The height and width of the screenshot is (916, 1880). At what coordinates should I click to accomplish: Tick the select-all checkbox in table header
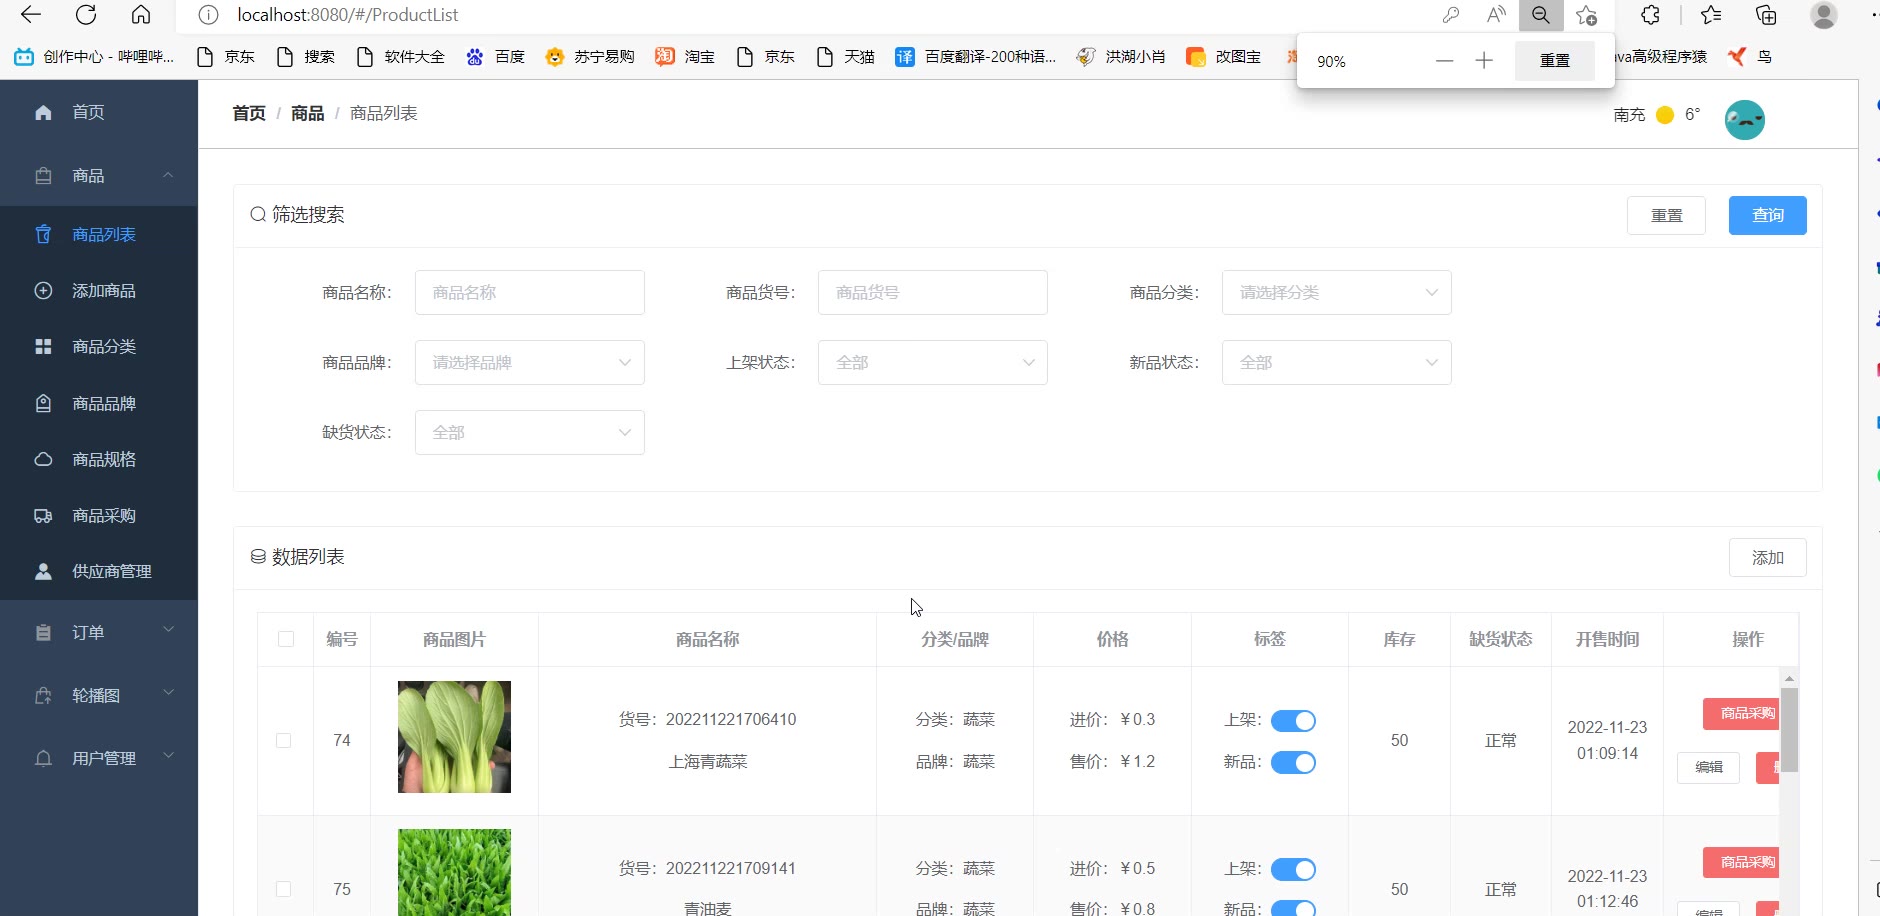286,639
